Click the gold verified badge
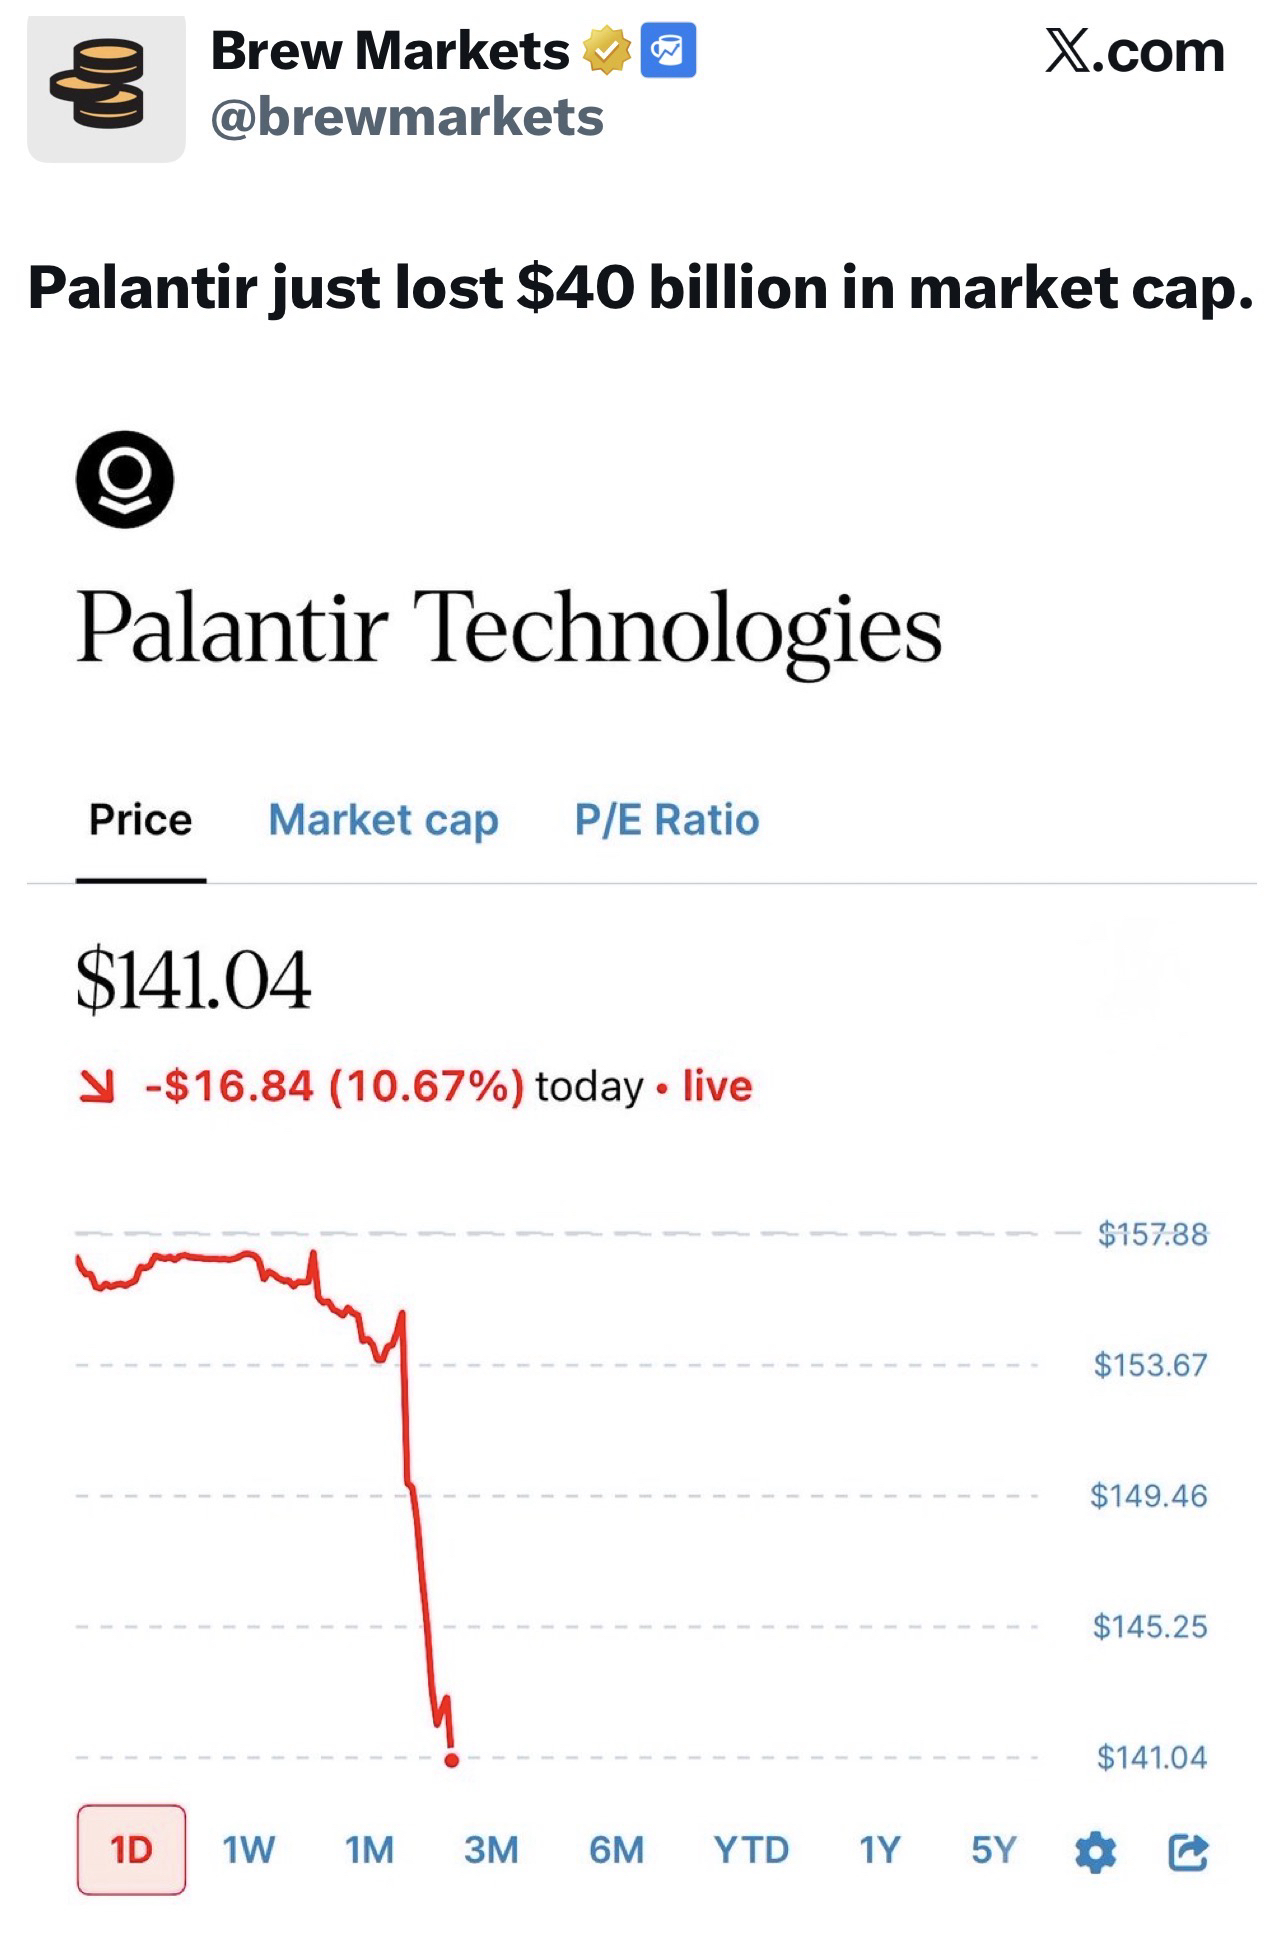 tap(606, 51)
